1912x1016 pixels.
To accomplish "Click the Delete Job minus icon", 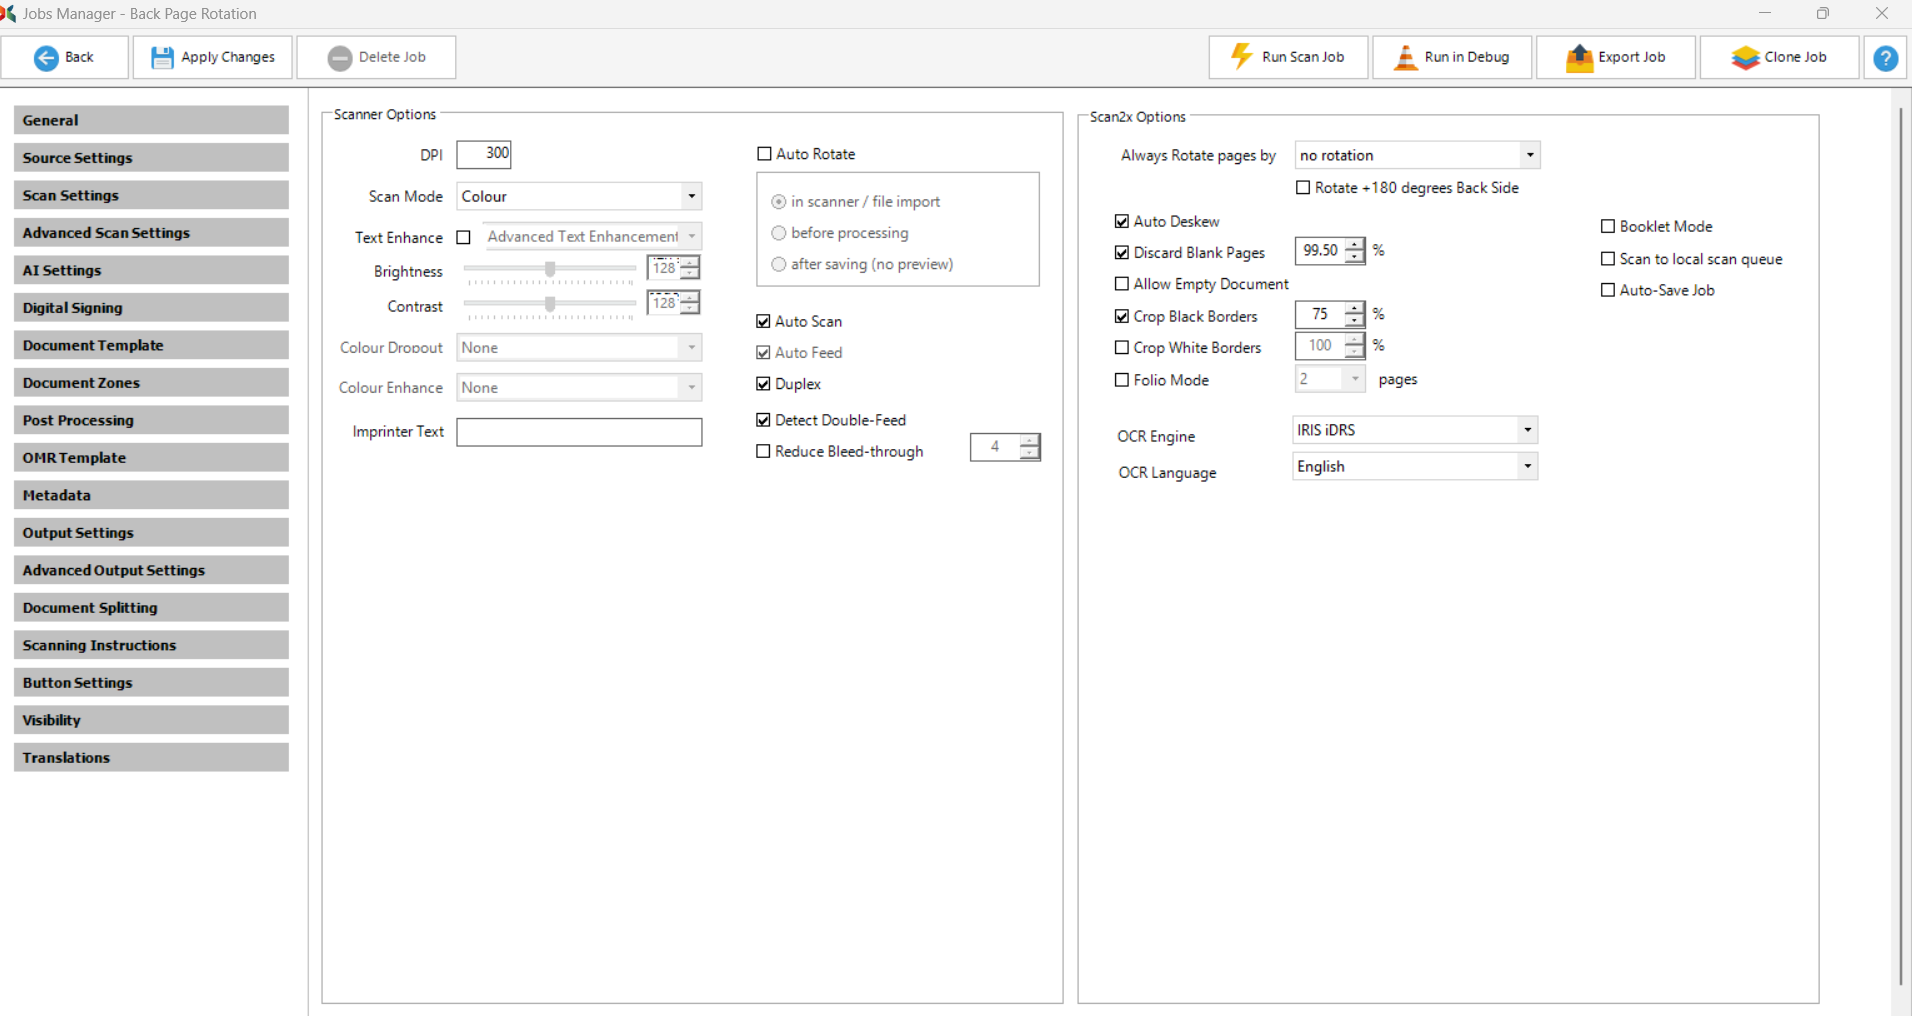I will (340, 58).
